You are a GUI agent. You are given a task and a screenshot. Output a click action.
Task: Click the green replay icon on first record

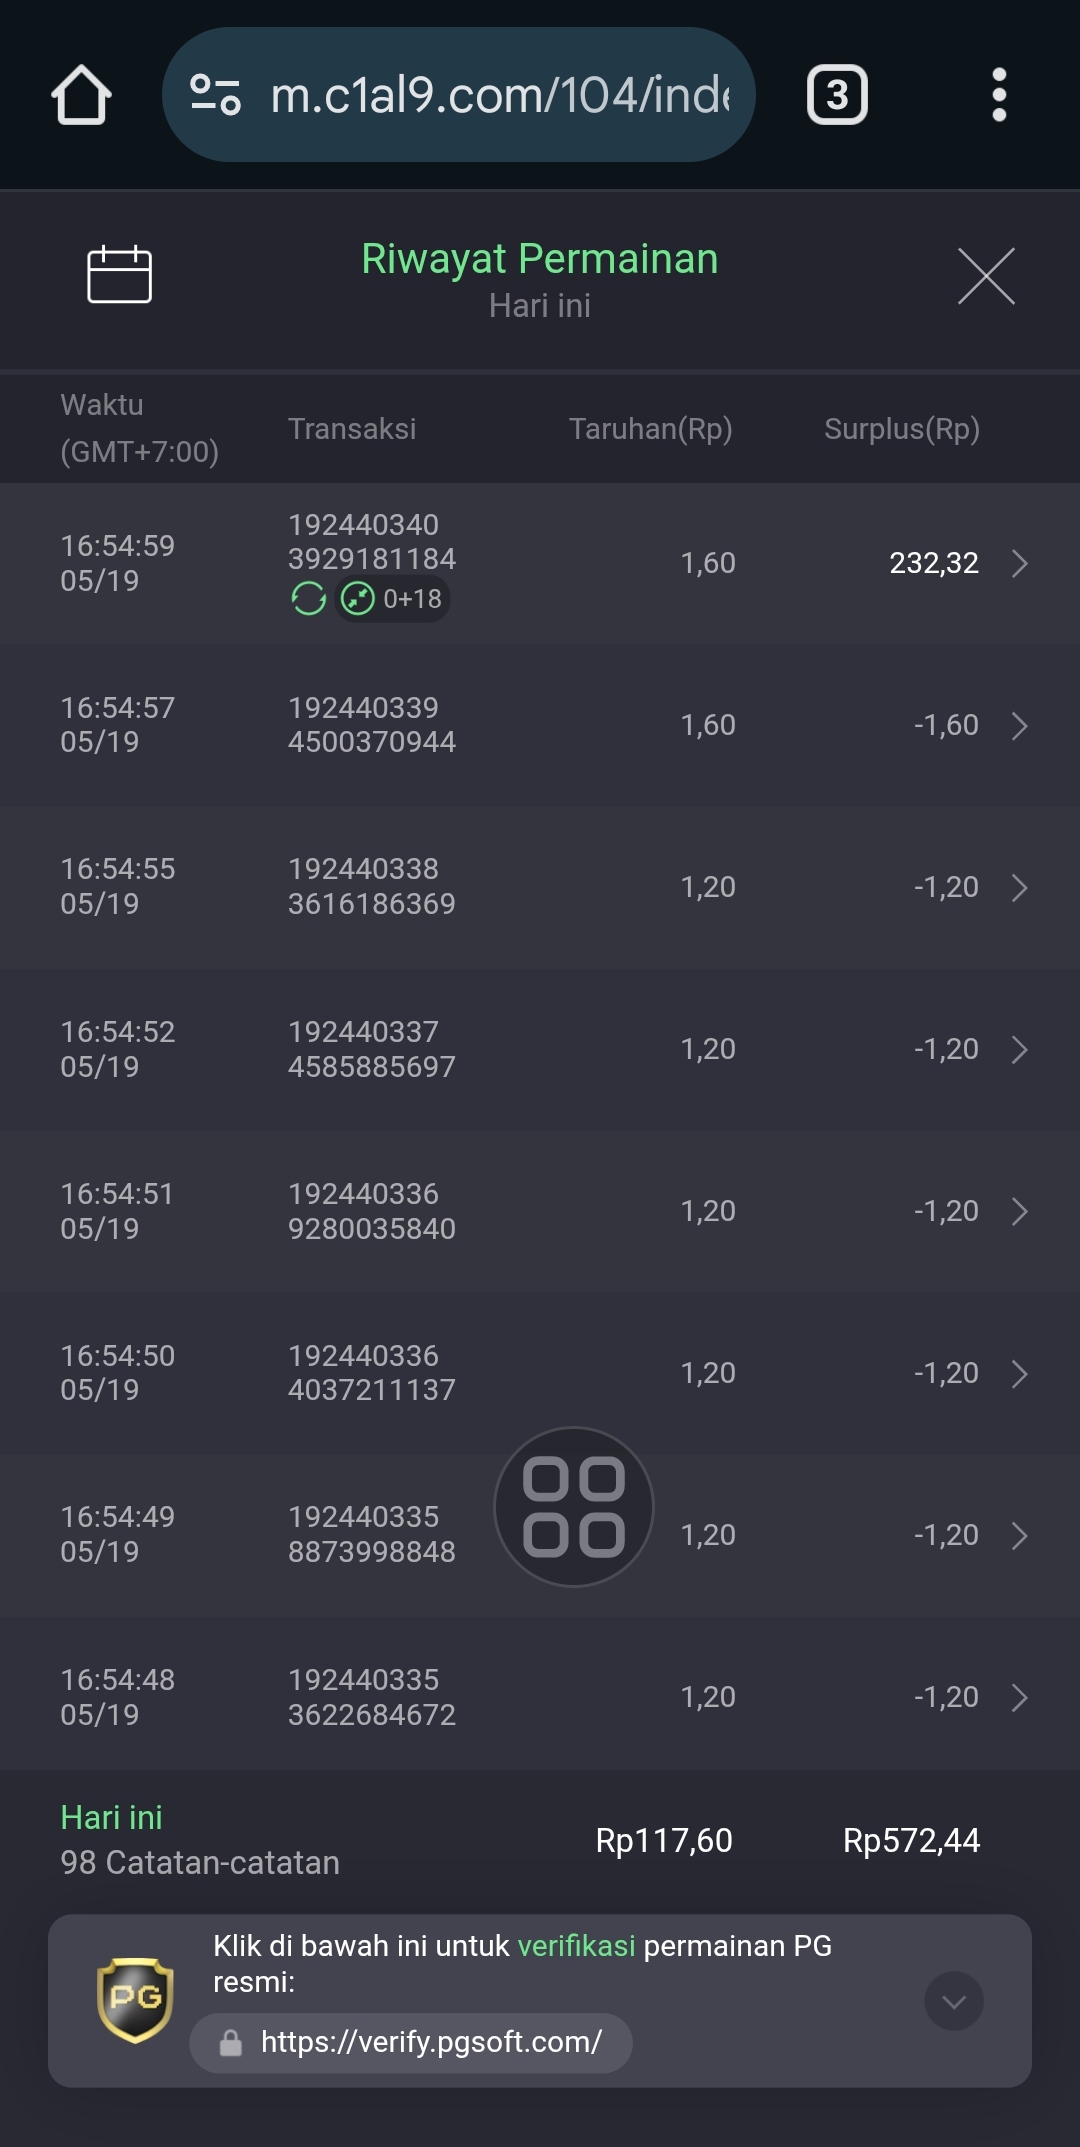tap(308, 599)
